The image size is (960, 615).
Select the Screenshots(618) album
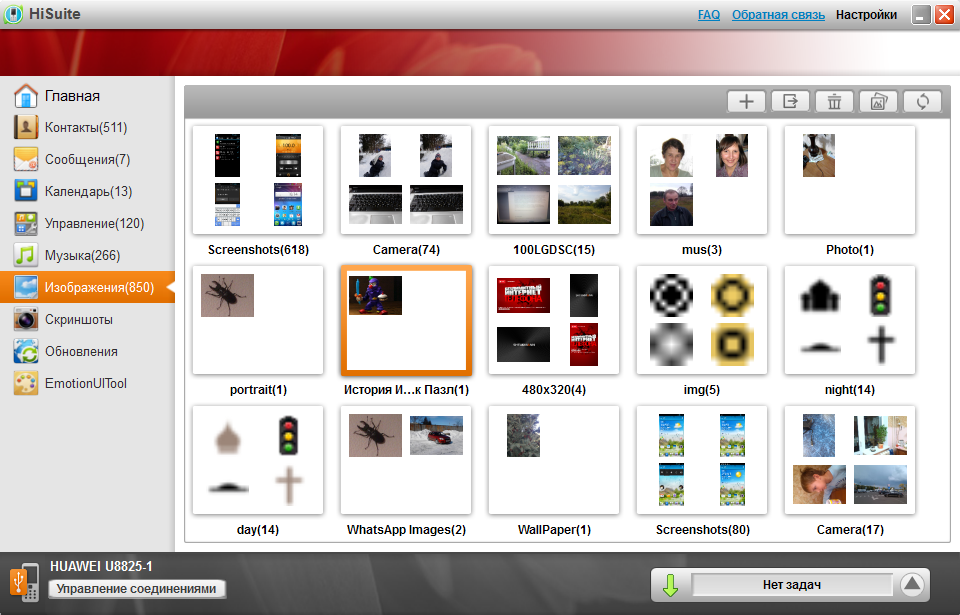(x=258, y=180)
